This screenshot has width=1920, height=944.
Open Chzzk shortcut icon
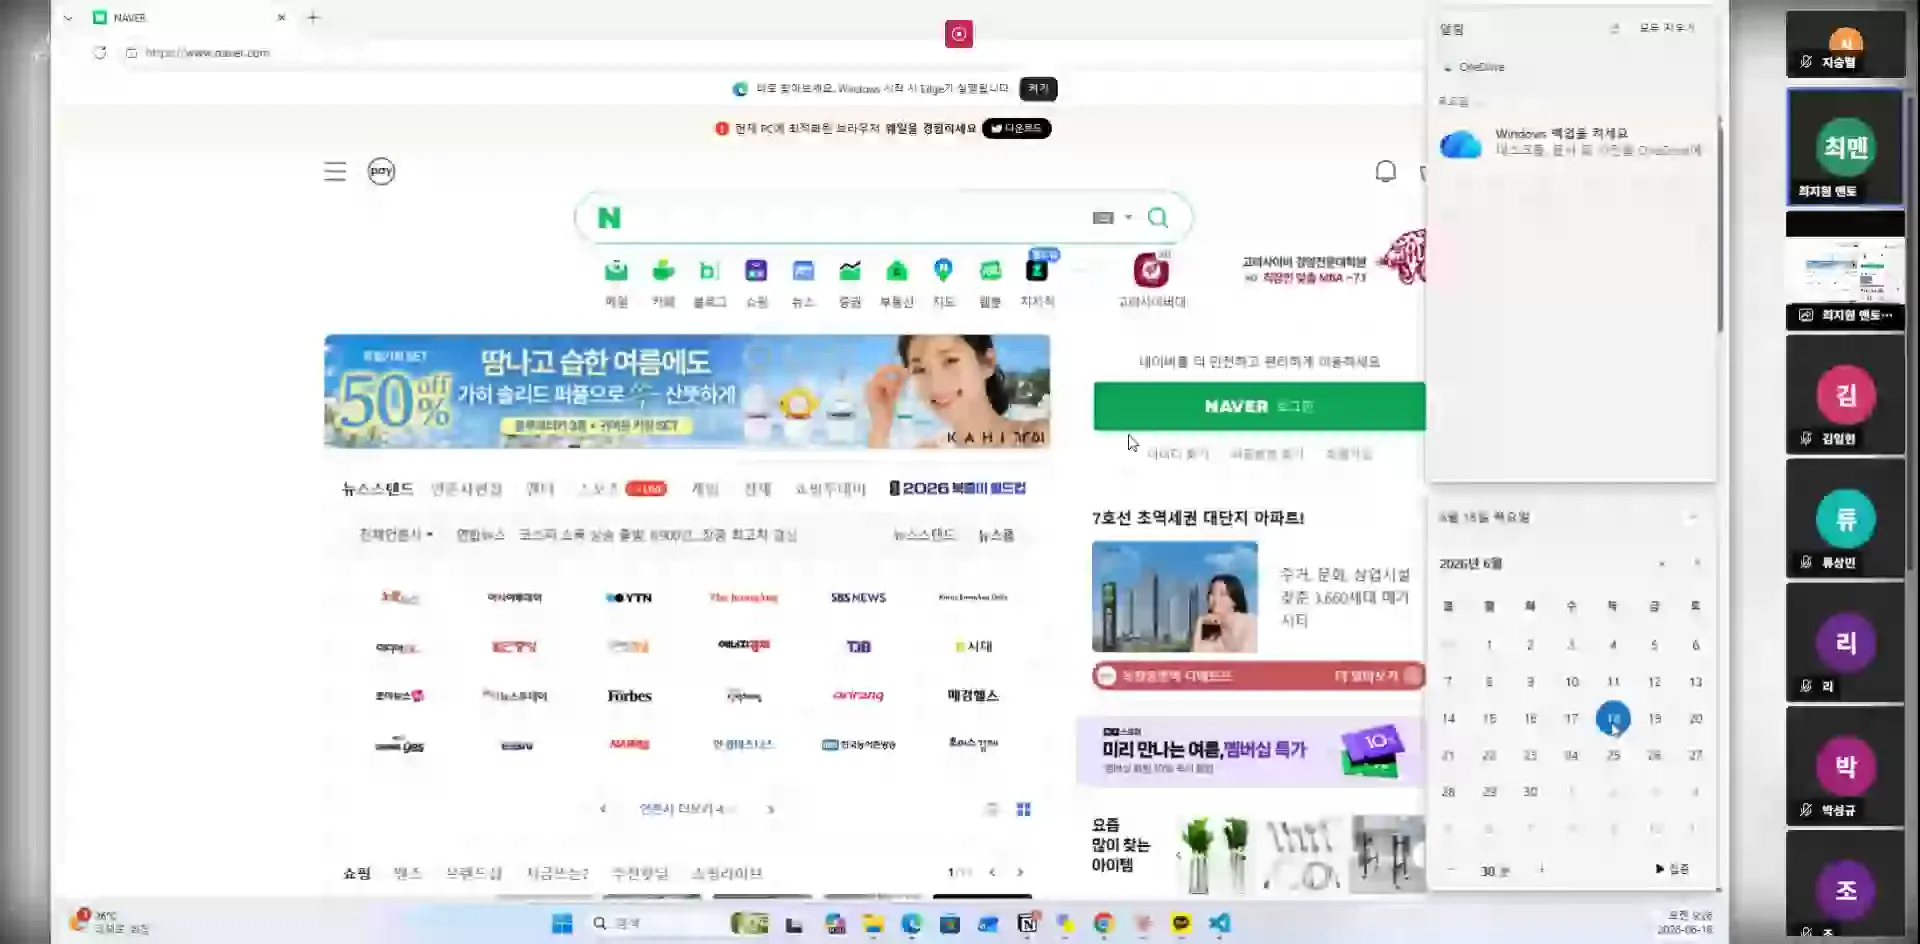click(x=1037, y=271)
